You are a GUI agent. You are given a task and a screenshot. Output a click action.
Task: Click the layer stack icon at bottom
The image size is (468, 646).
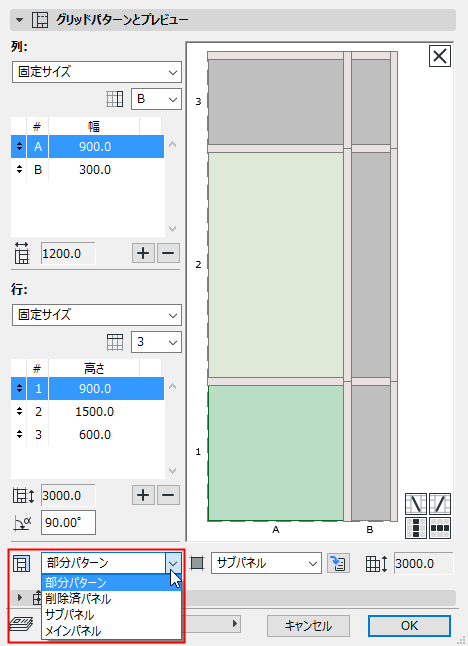pos(21,624)
